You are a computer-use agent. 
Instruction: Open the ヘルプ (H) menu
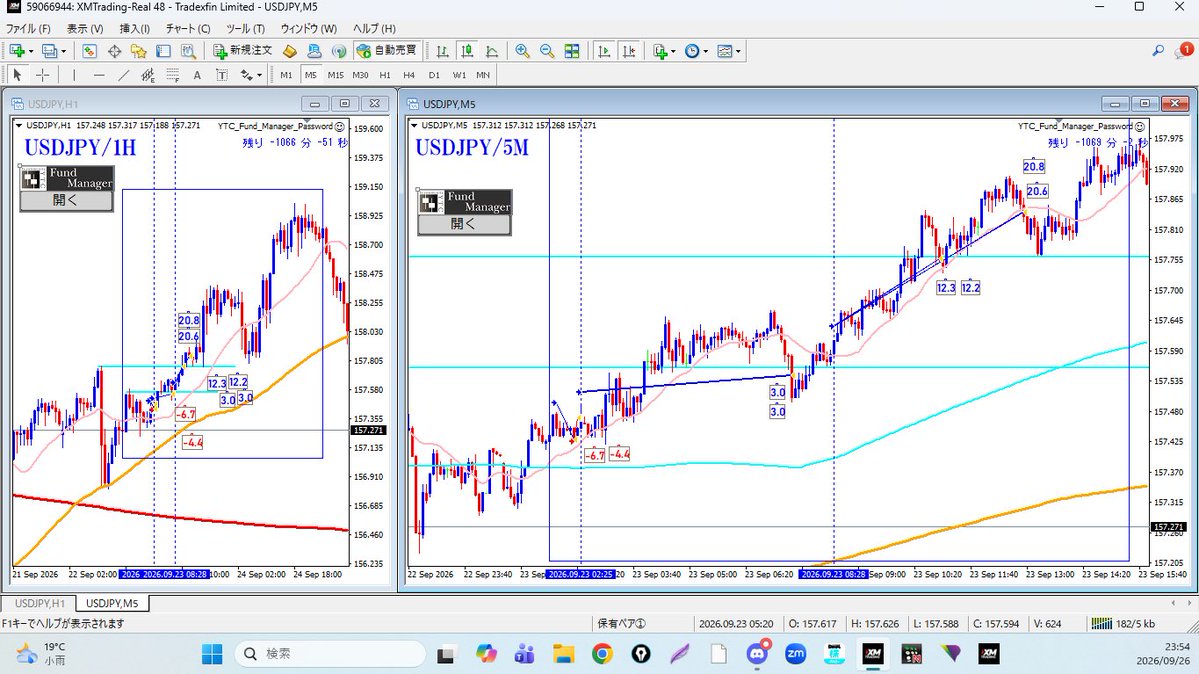coord(374,28)
